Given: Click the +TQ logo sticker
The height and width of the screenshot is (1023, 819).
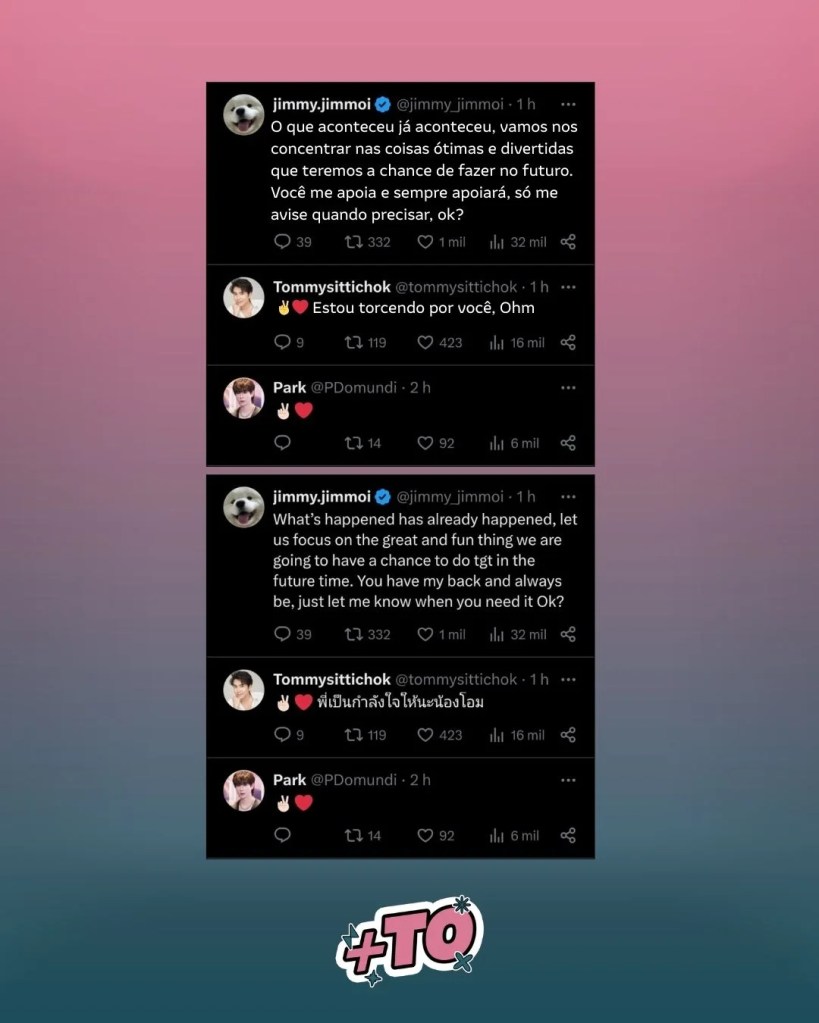Looking at the screenshot, I should [x=410, y=940].
